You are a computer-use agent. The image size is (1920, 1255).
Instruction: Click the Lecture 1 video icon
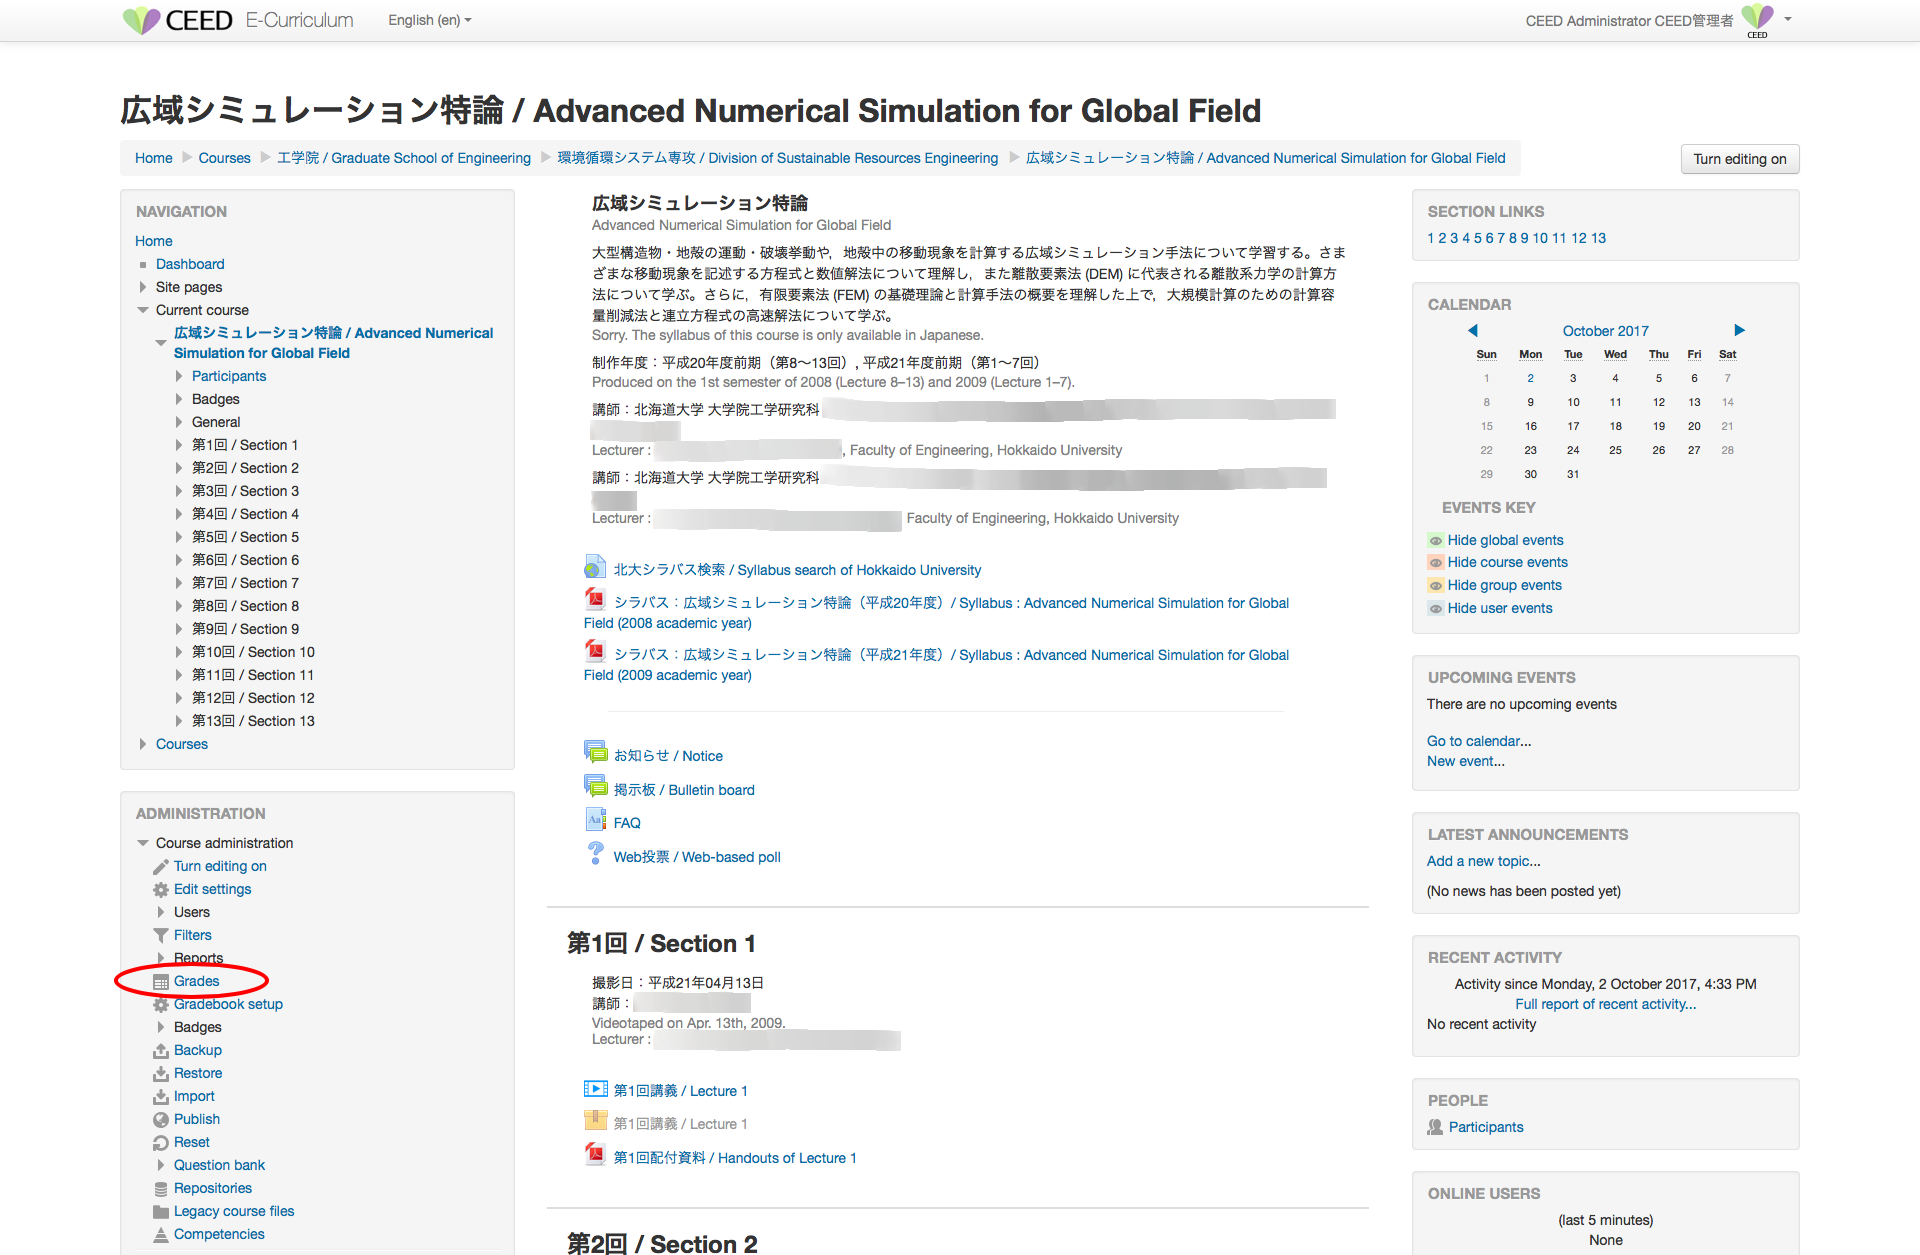596,1088
